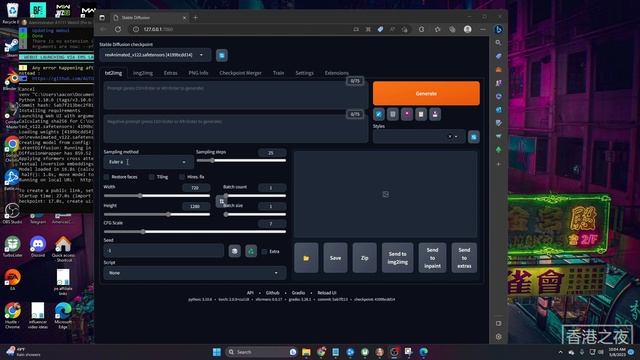The width and height of the screenshot is (640, 360).
Task: Open OBS Studio desktop icon
Action: 12,213
